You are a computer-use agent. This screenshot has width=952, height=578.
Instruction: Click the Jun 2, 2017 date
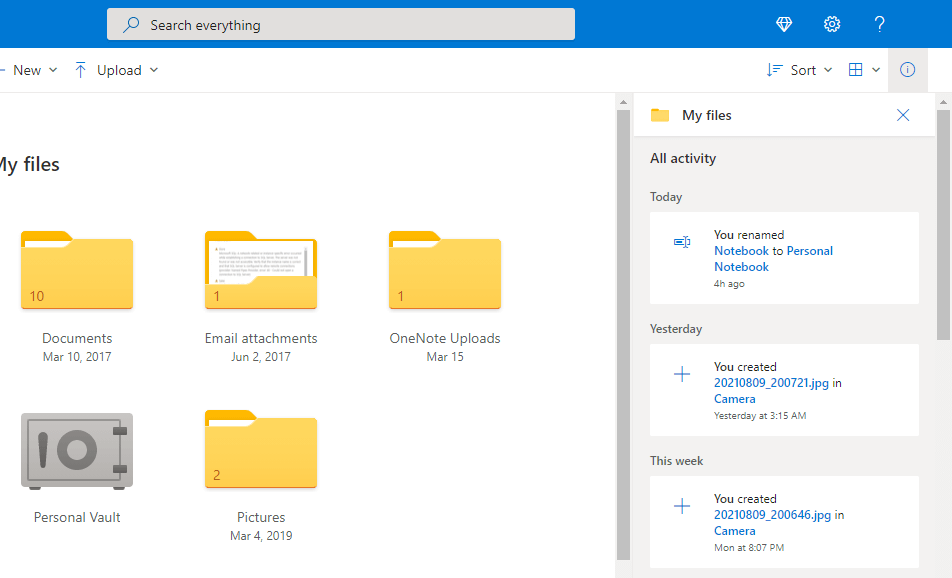(261, 357)
